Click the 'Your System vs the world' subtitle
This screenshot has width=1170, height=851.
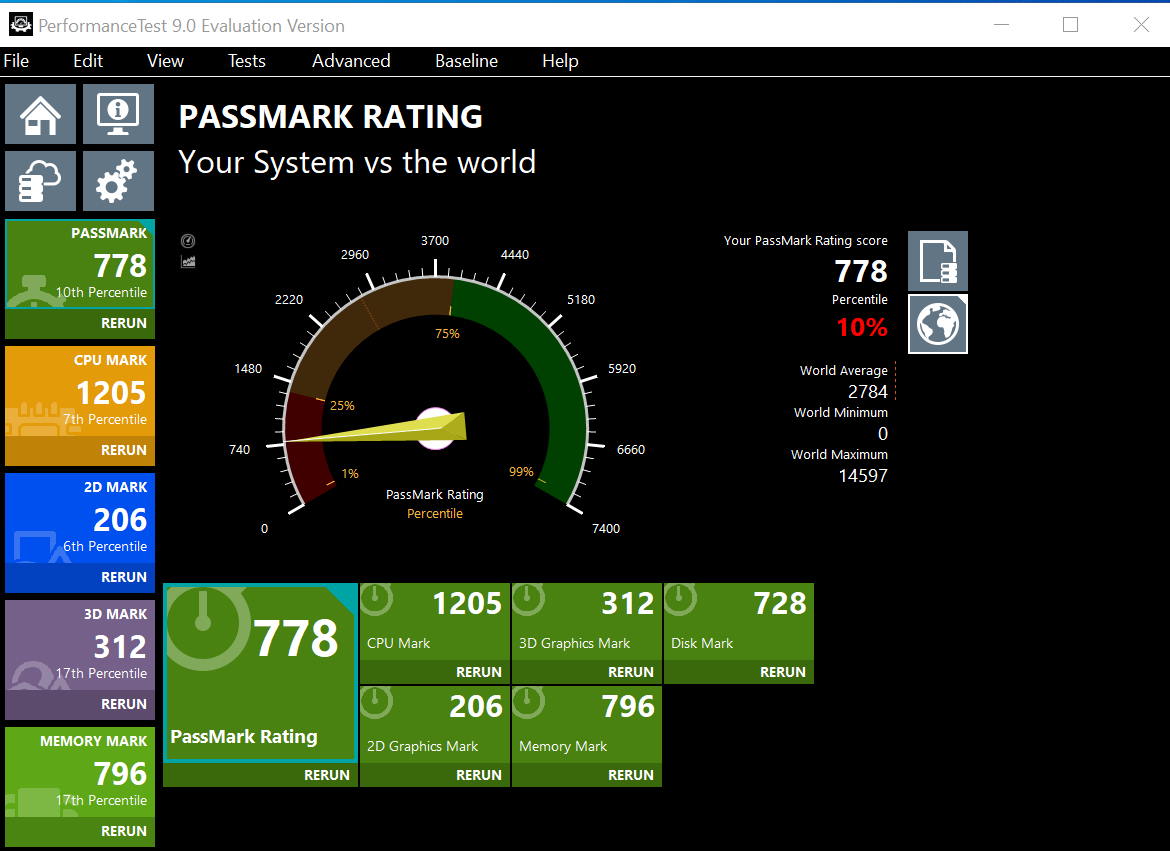point(357,162)
